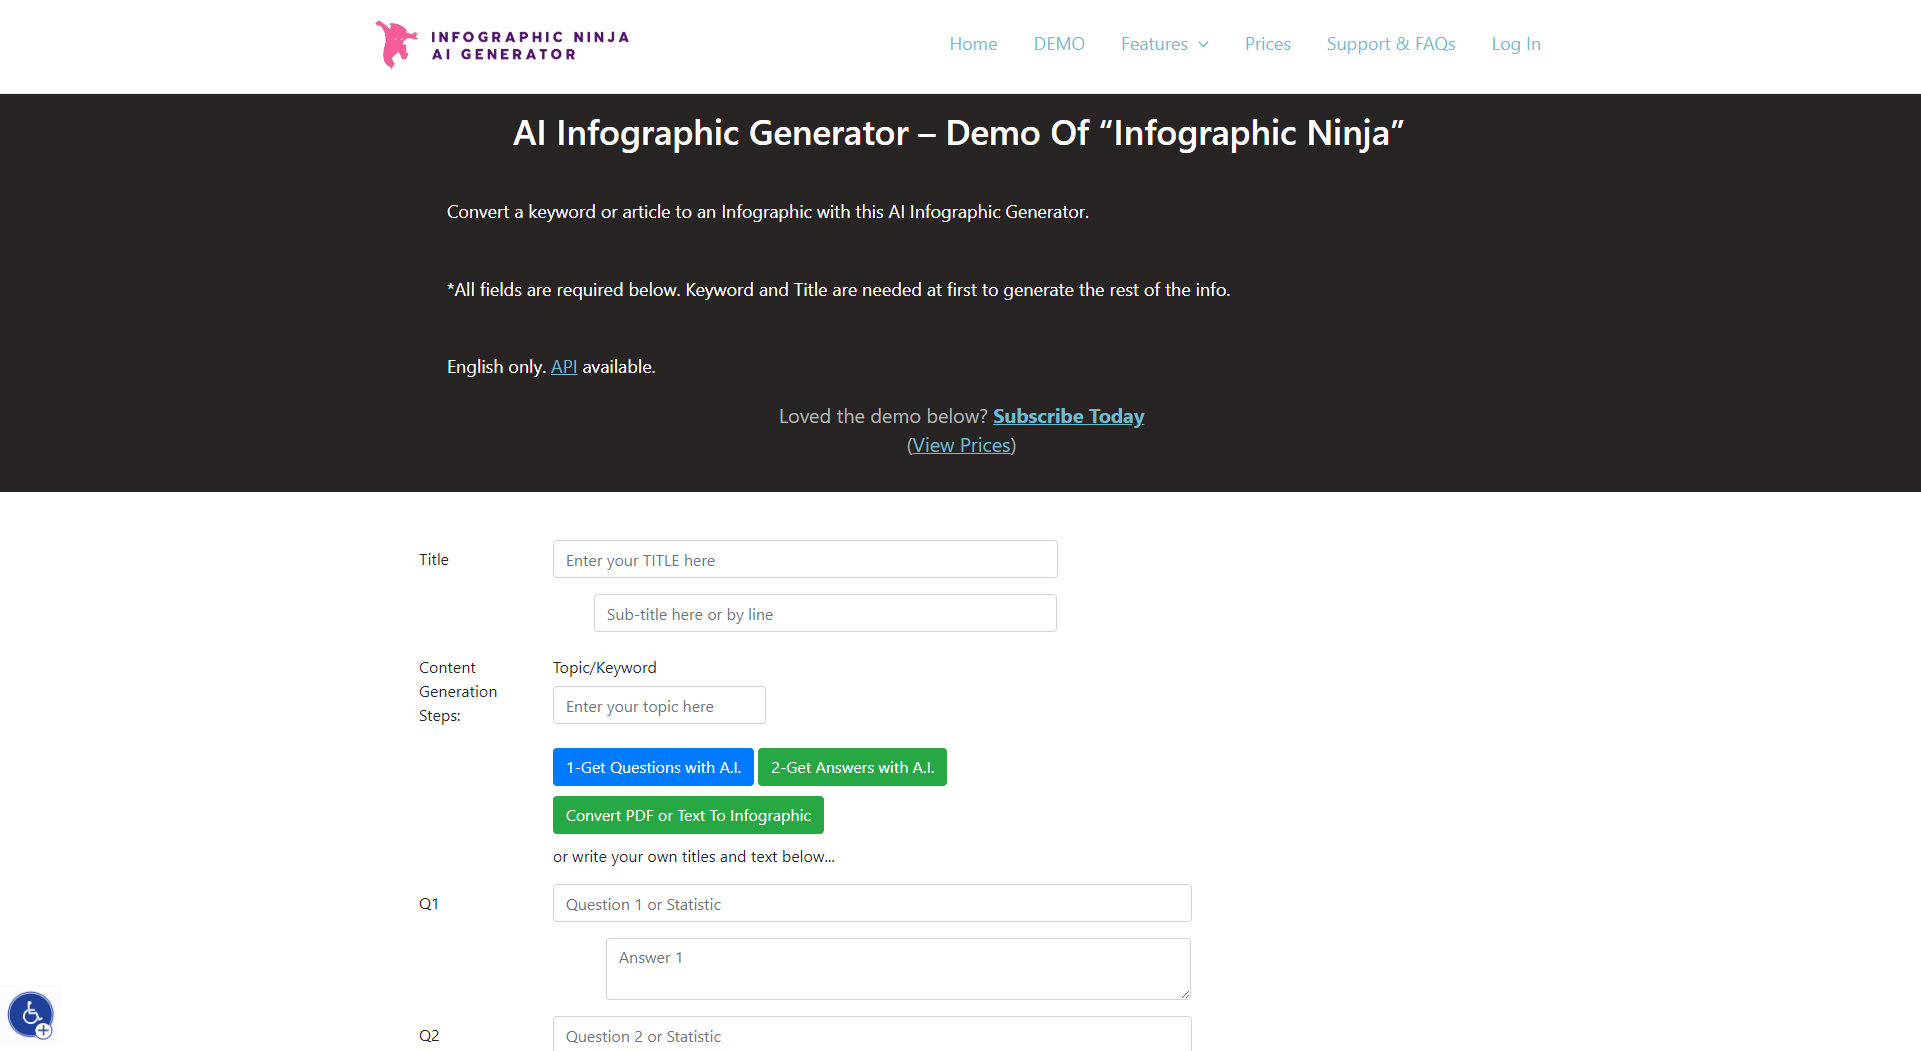Screen dimensions: 1921x1051
Task: Click the Infographic Ninja logo
Action: click(x=502, y=45)
